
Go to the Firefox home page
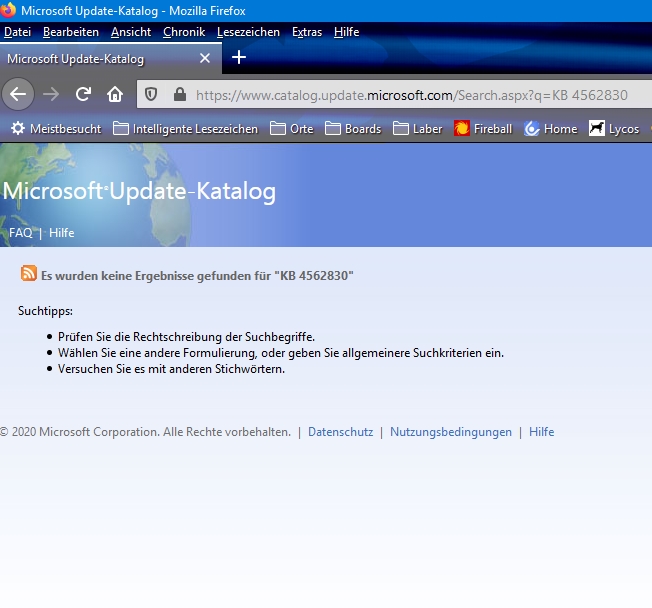coord(115,94)
